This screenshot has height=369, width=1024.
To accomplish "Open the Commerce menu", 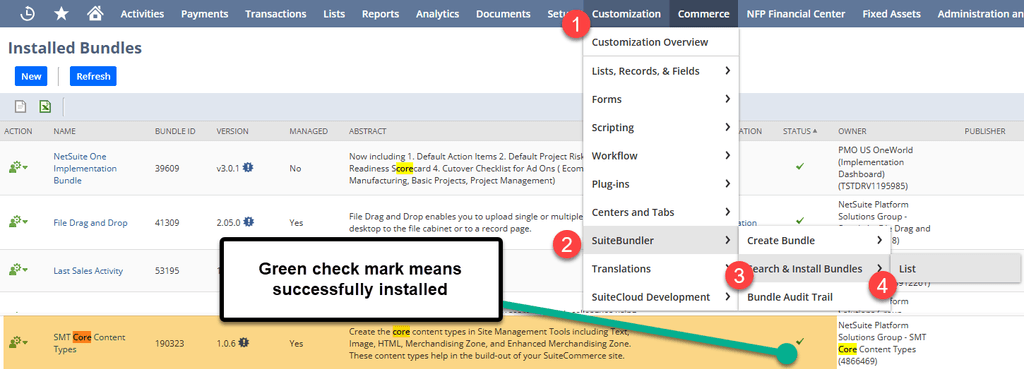I will pos(703,13).
